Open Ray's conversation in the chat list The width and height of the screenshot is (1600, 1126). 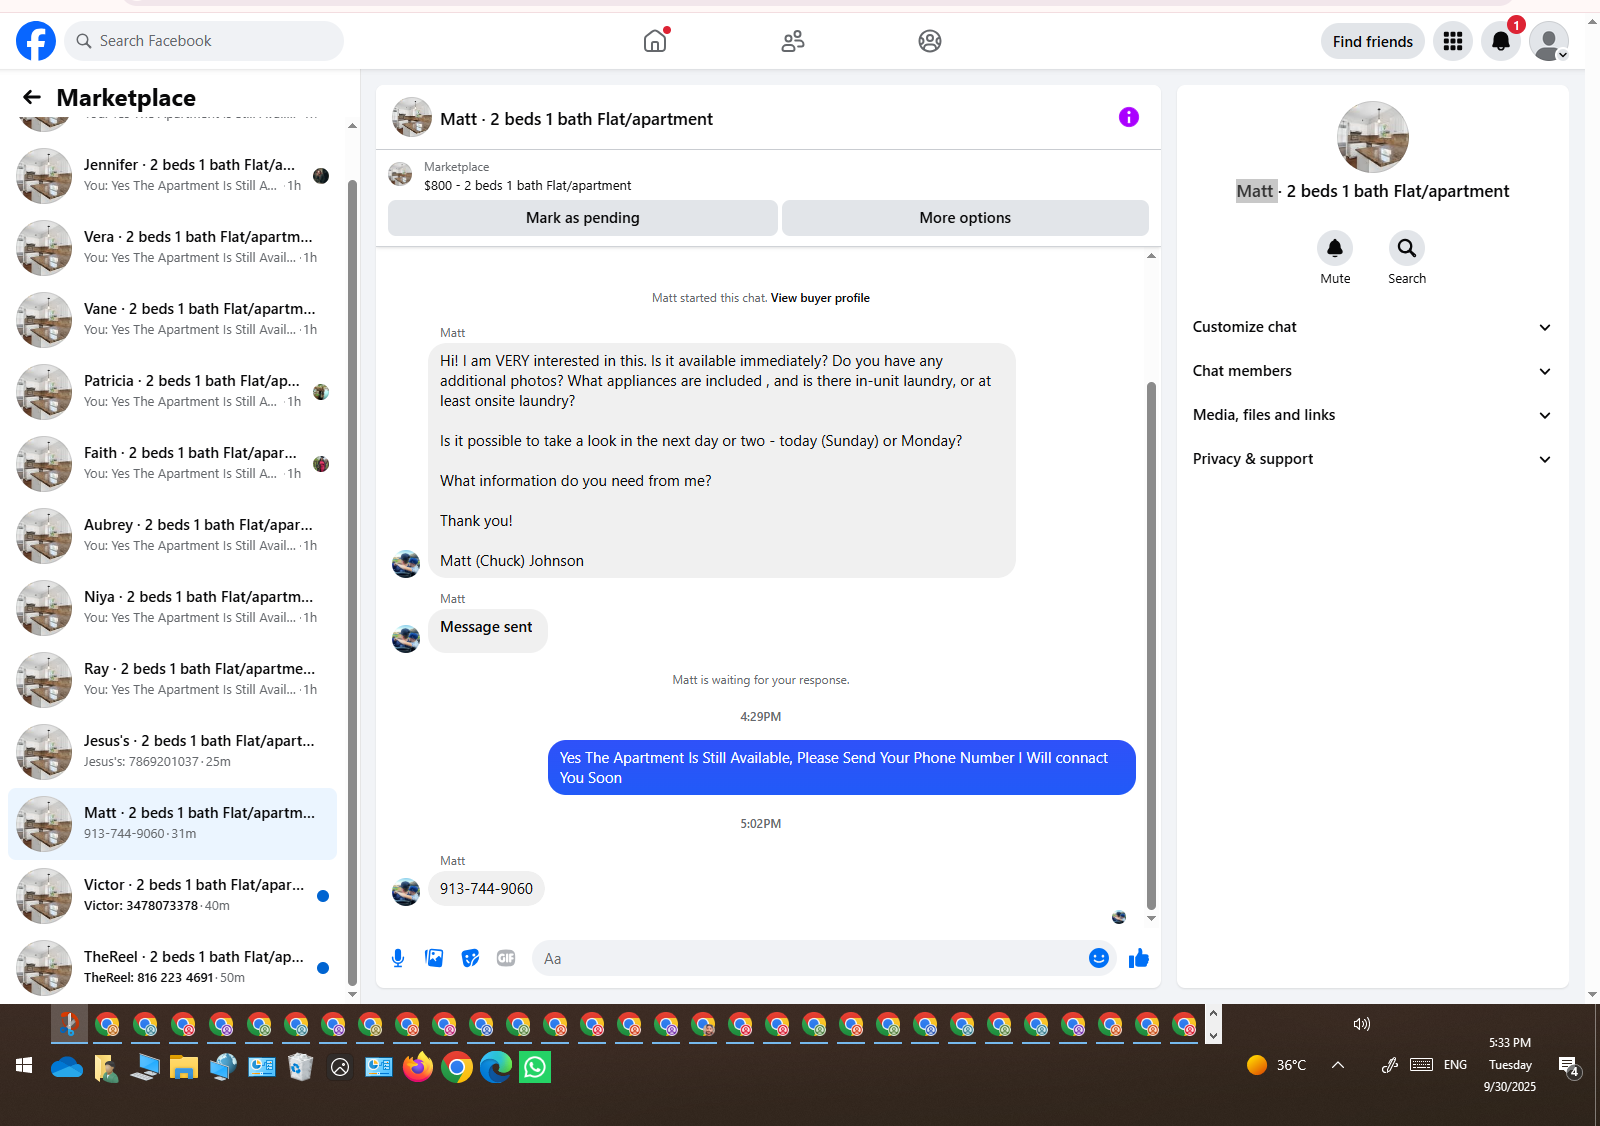[x=172, y=680]
